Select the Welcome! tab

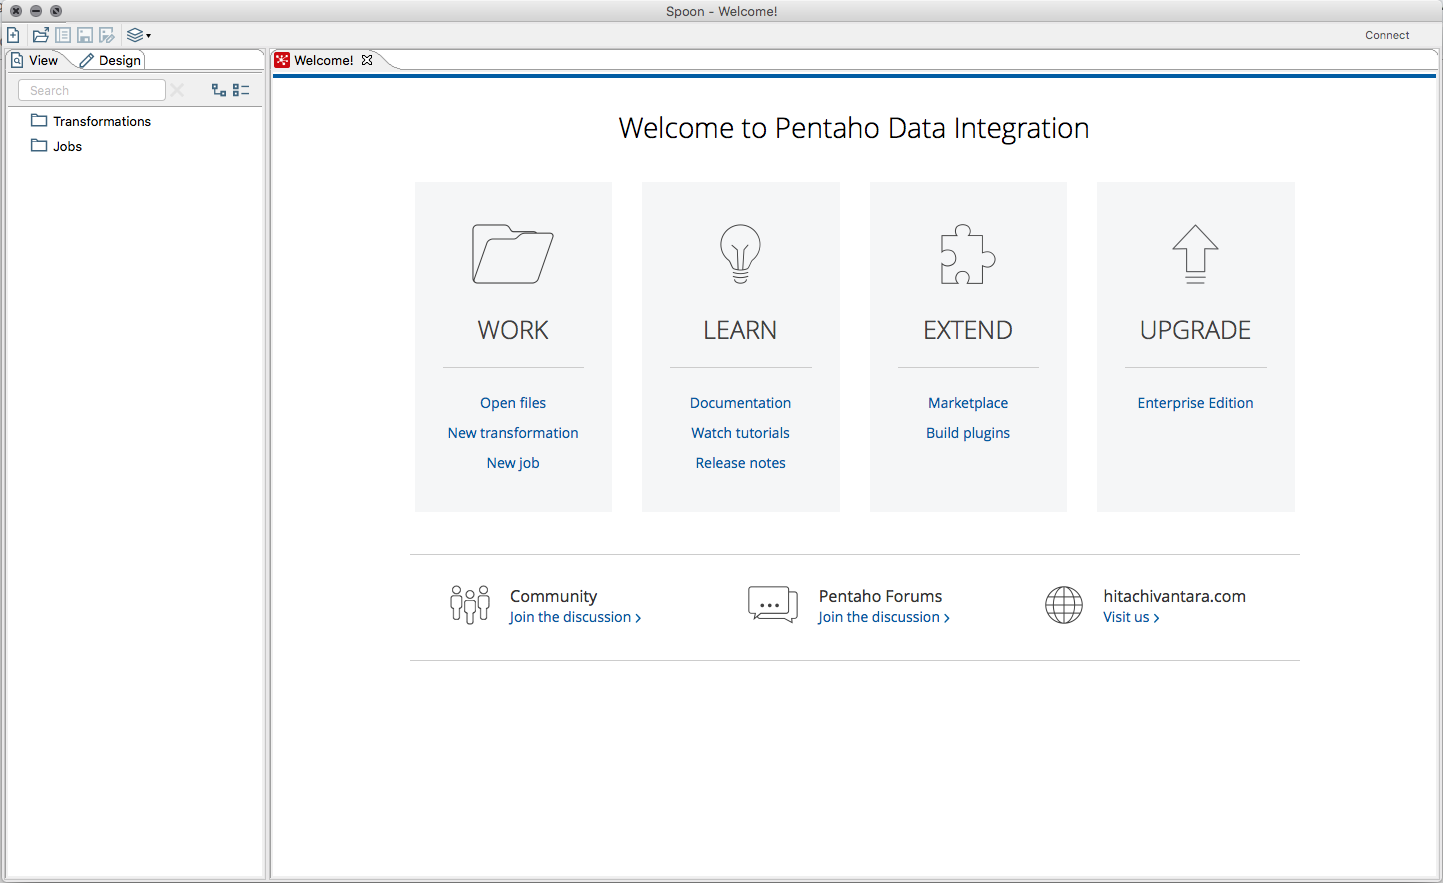tap(323, 60)
